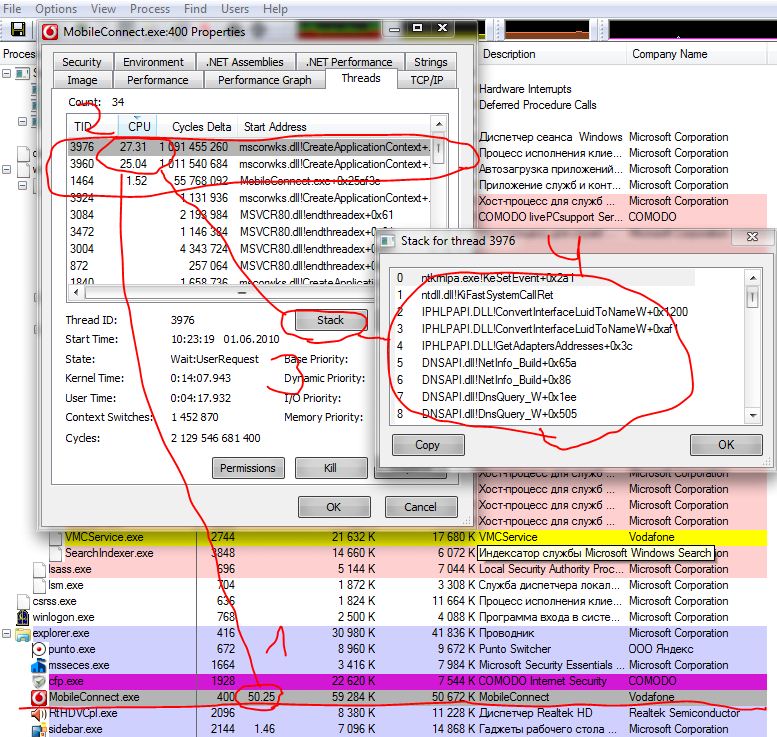Open the Options menu

56,9
